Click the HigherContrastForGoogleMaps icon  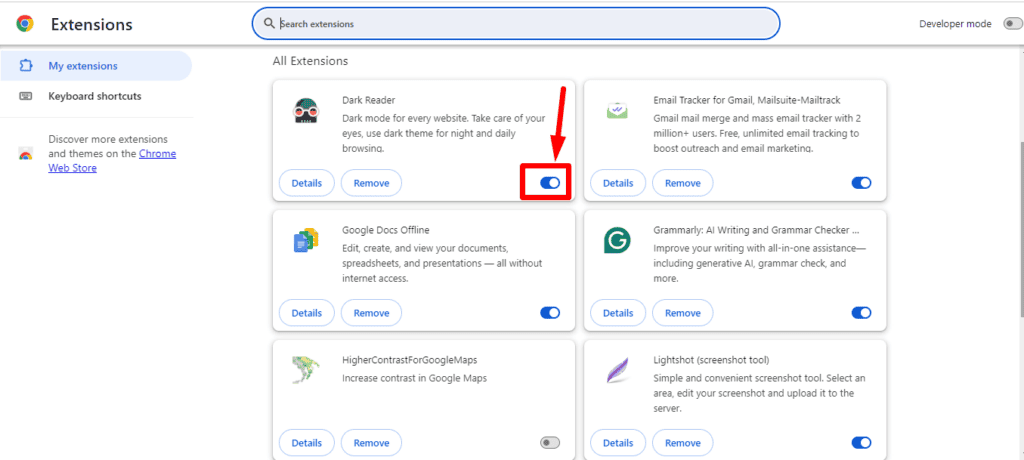click(306, 370)
